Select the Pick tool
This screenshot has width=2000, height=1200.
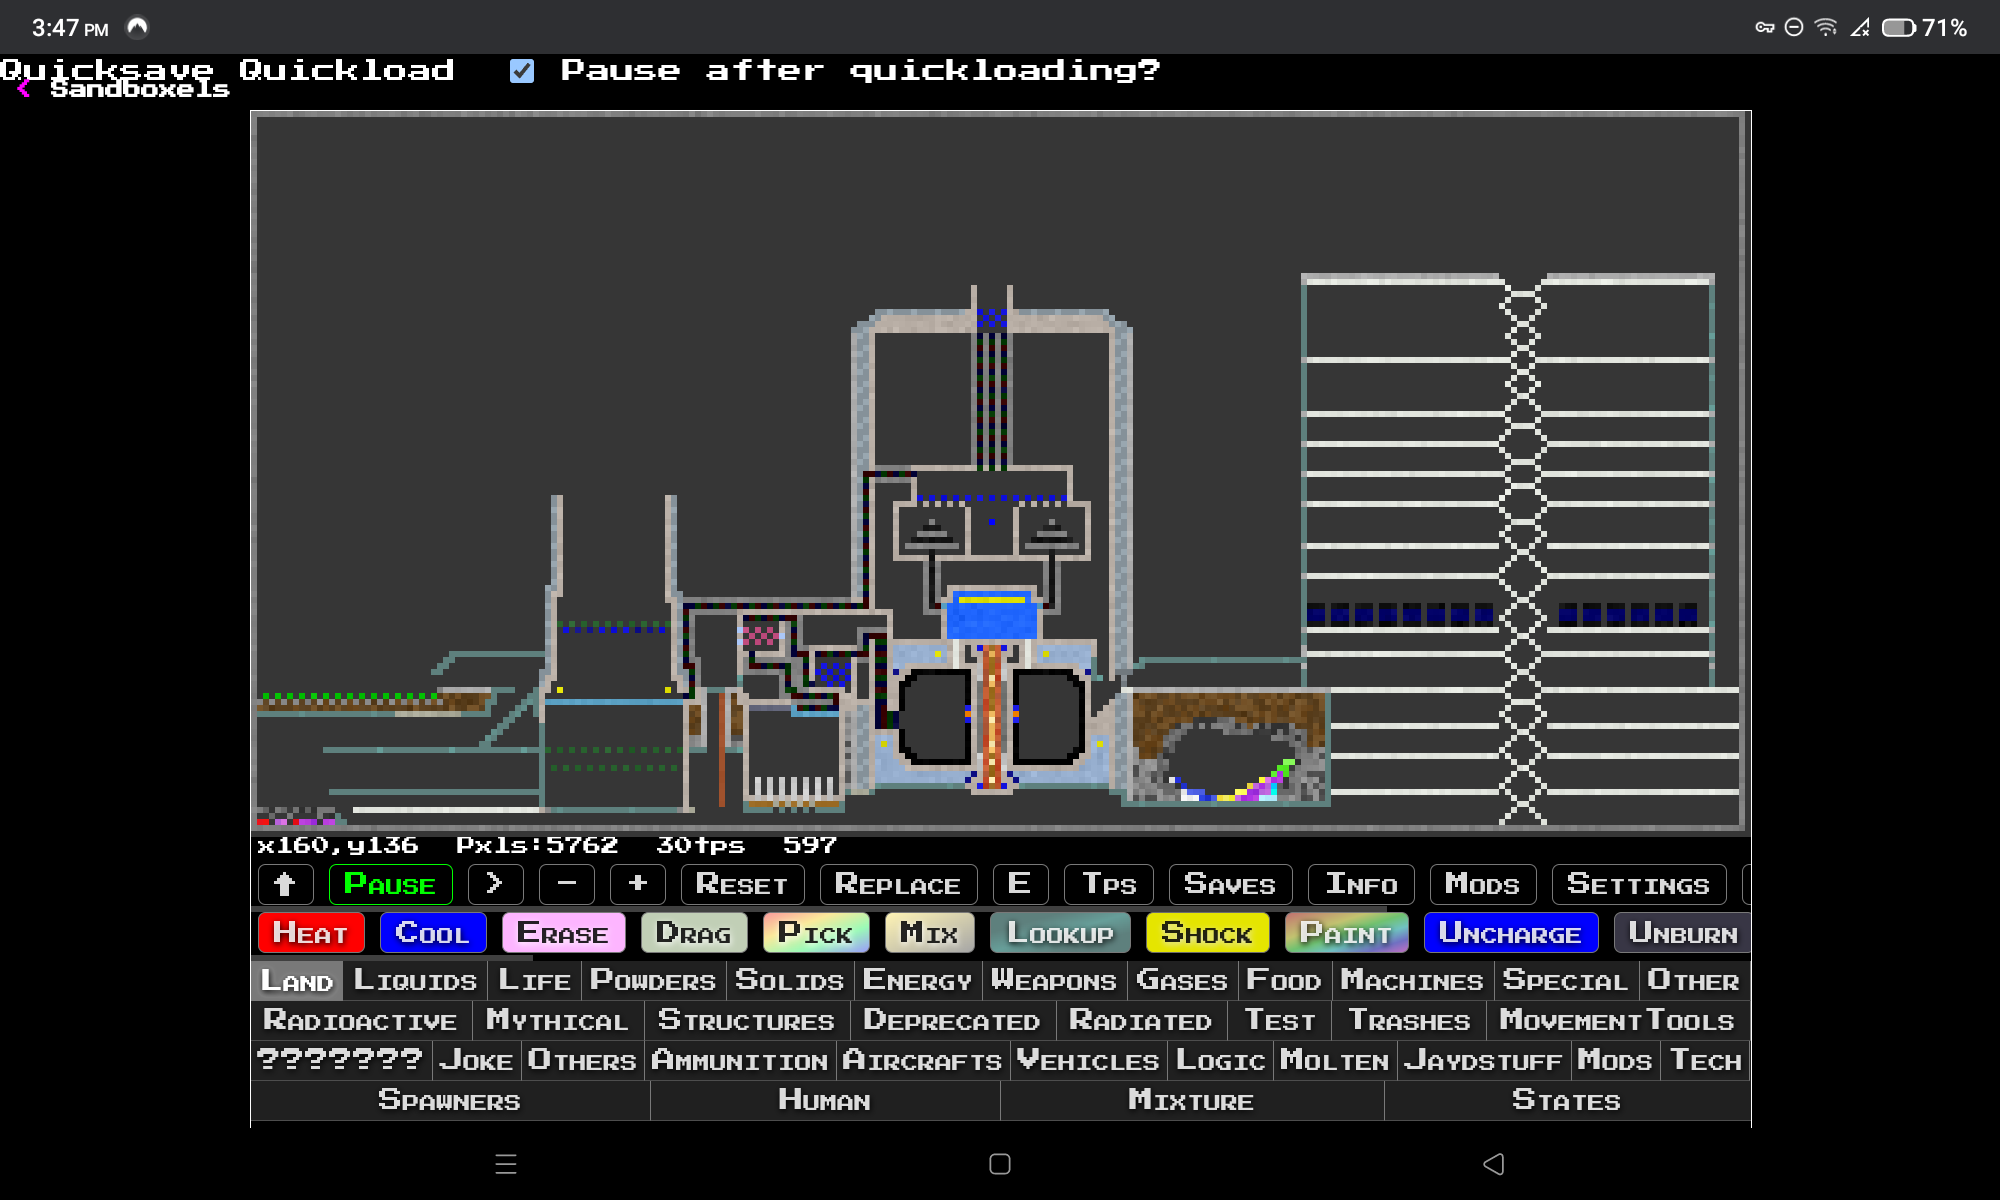click(815, 933)
